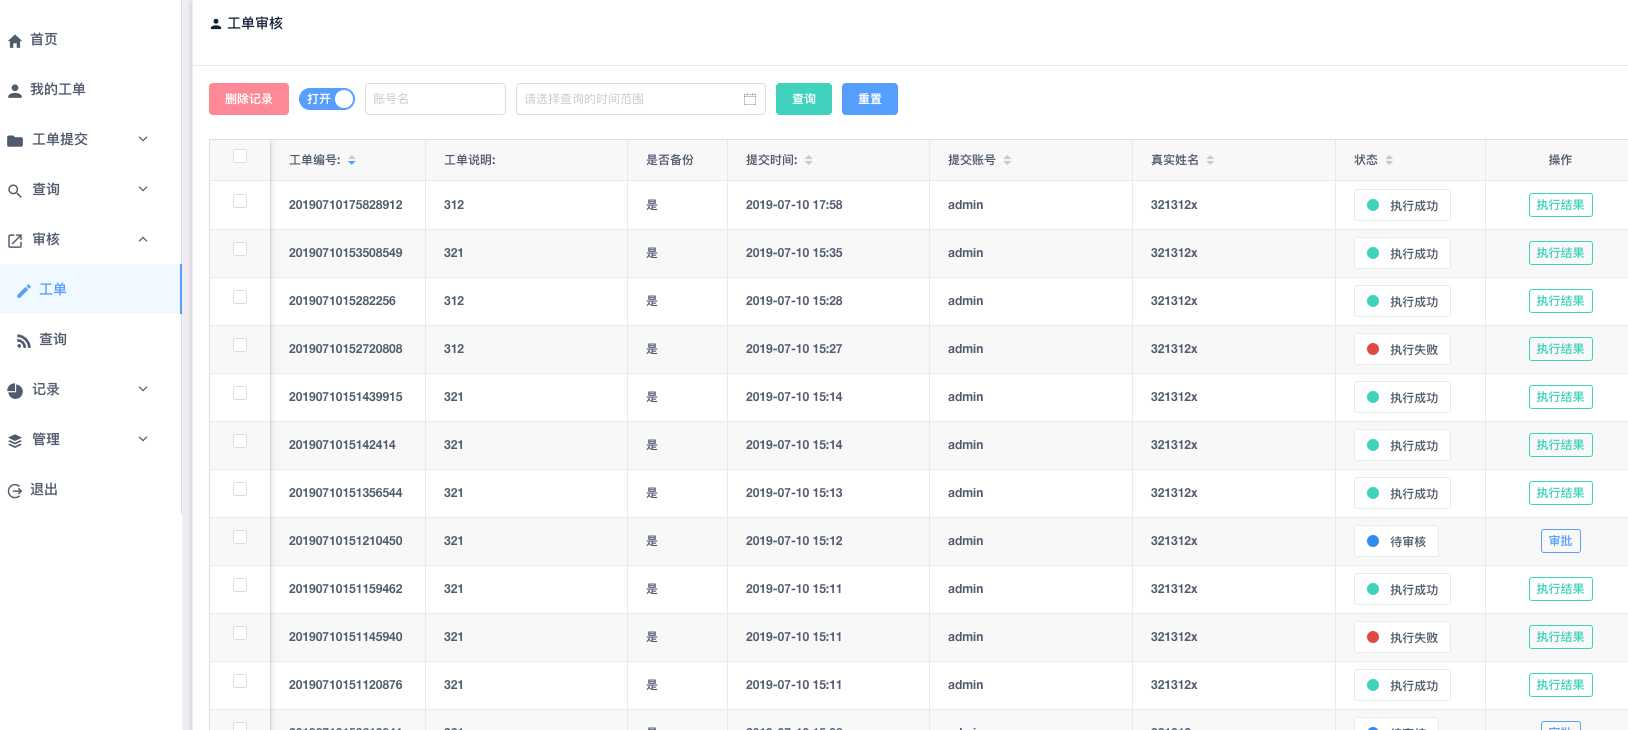Open the 工单提交 menu item
This screenshot has height=730, width=1628.
[x=90, y=139]
